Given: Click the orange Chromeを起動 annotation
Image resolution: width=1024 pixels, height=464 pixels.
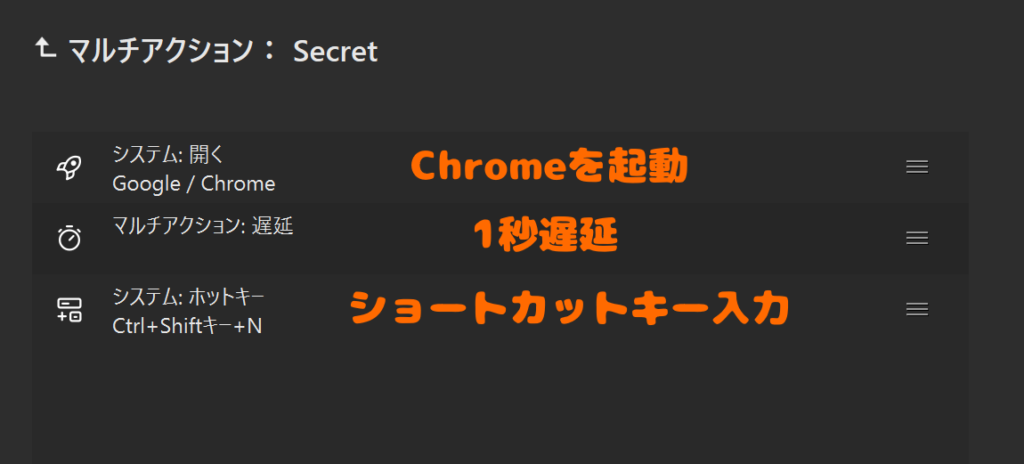Looking at the screenshot, I should [x=549, y=168].
